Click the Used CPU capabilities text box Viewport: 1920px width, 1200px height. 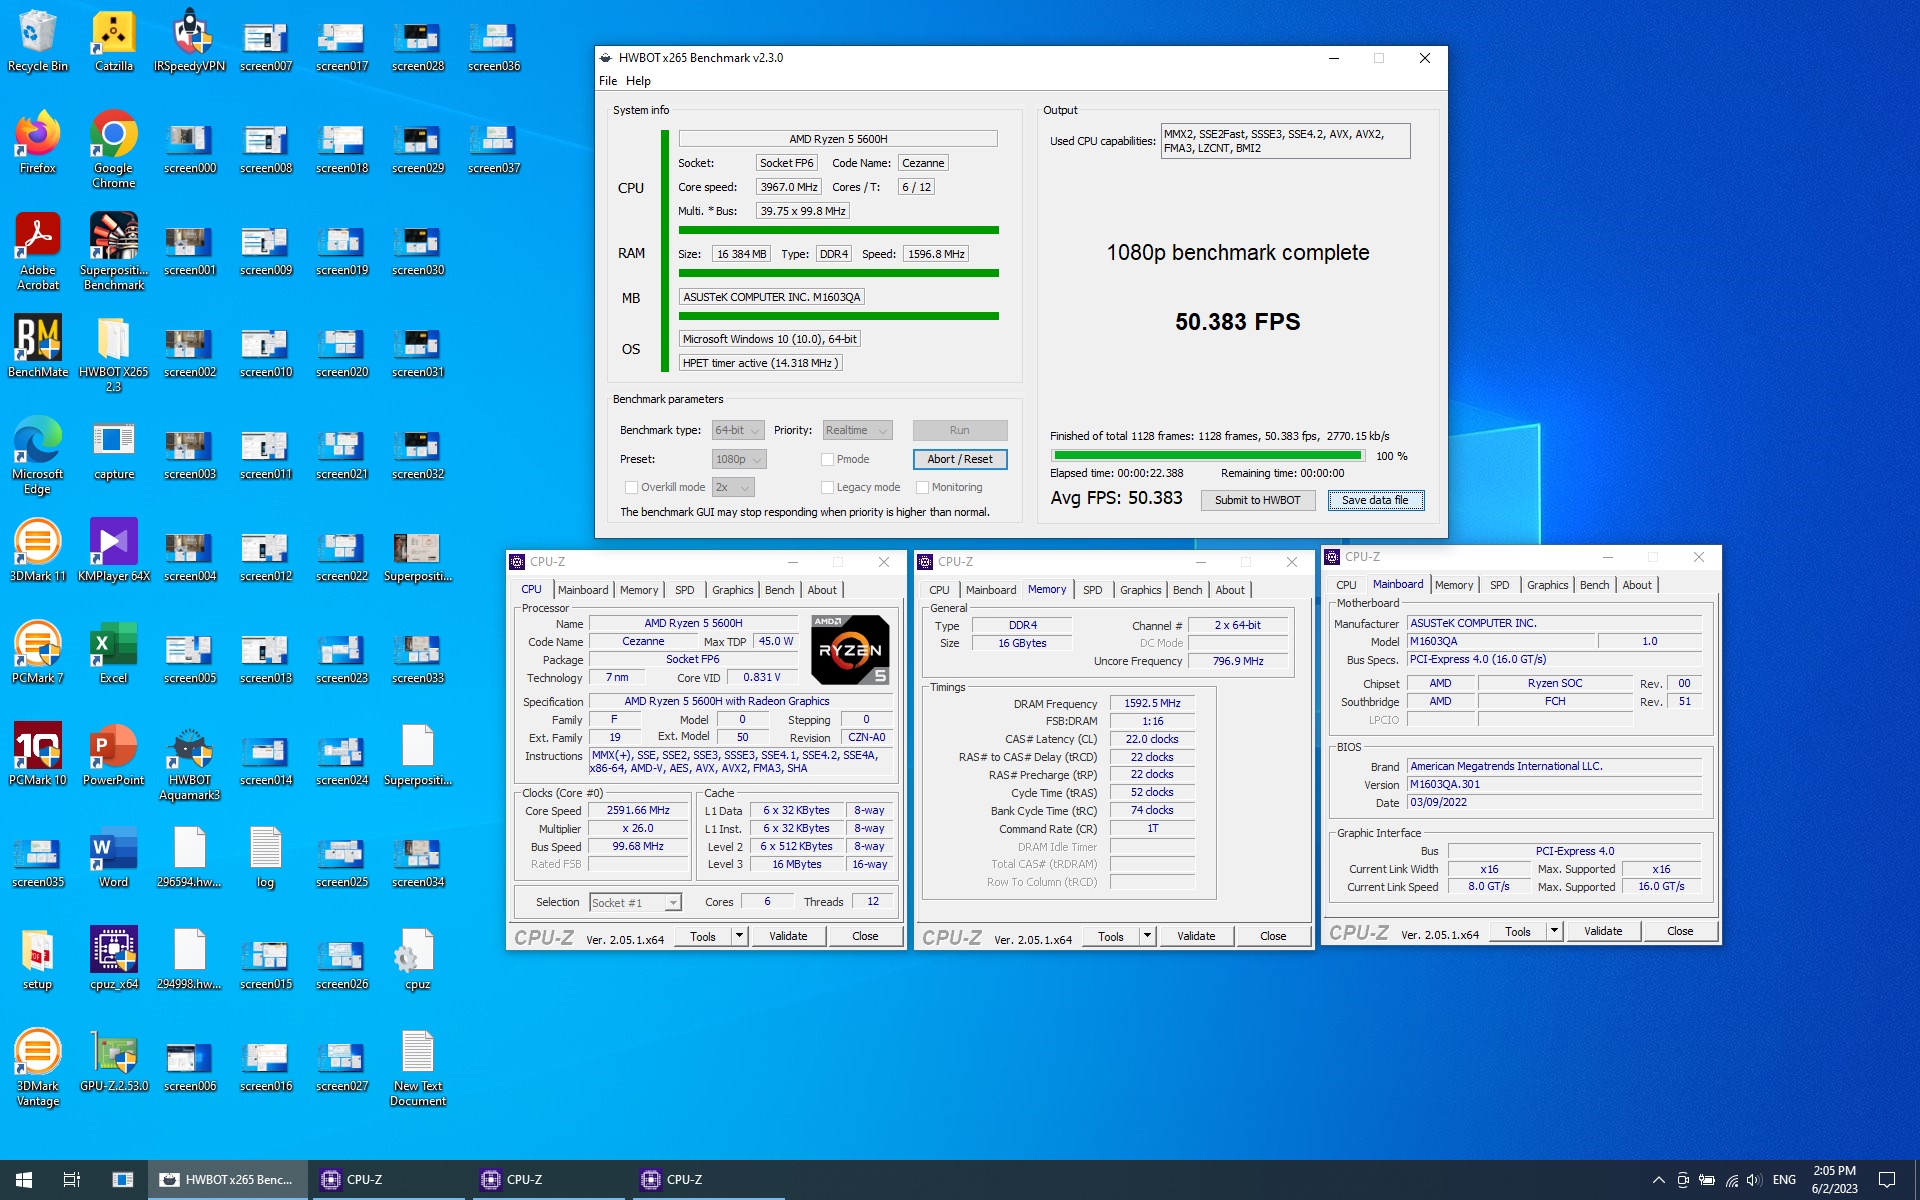pos(1285,141)
